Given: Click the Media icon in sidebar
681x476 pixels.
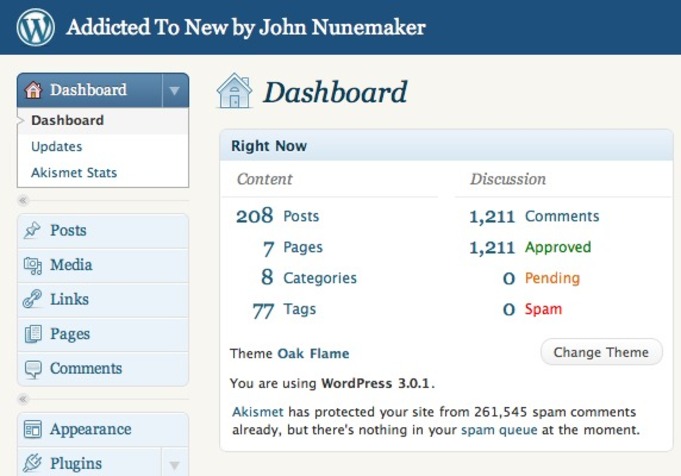Looking at the screenshot, I should tap(33, 265).
